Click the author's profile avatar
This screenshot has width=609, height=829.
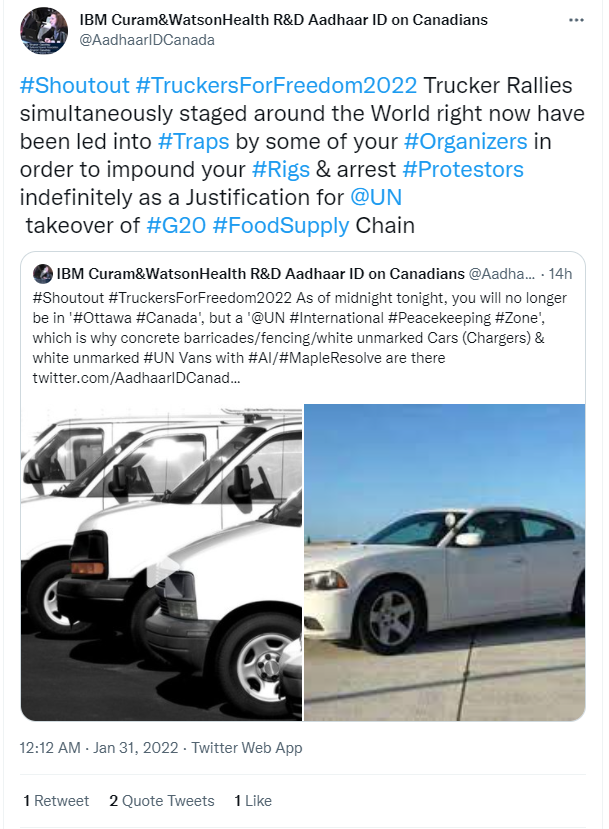[44, 31]
